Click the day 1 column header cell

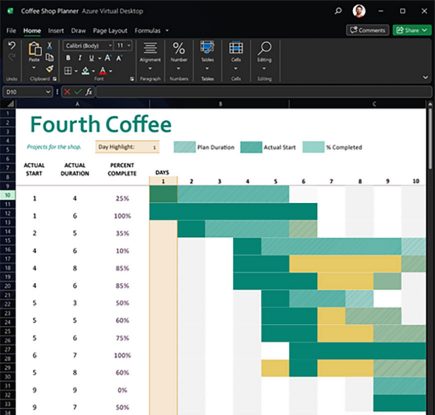(x=163, y=181)
